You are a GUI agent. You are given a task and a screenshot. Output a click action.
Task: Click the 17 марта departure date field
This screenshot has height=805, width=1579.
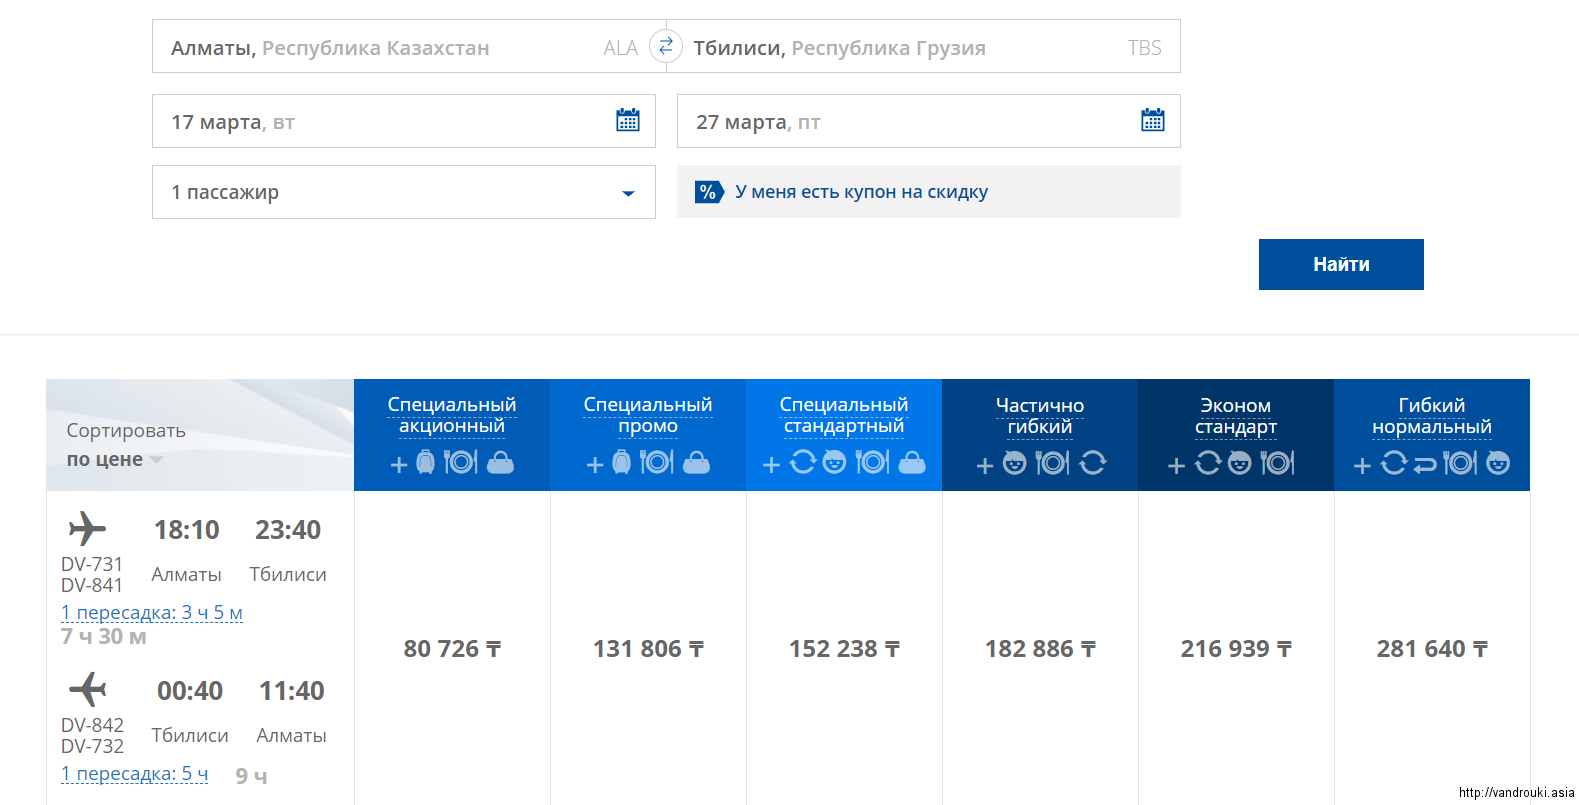[x=403, y=121]
